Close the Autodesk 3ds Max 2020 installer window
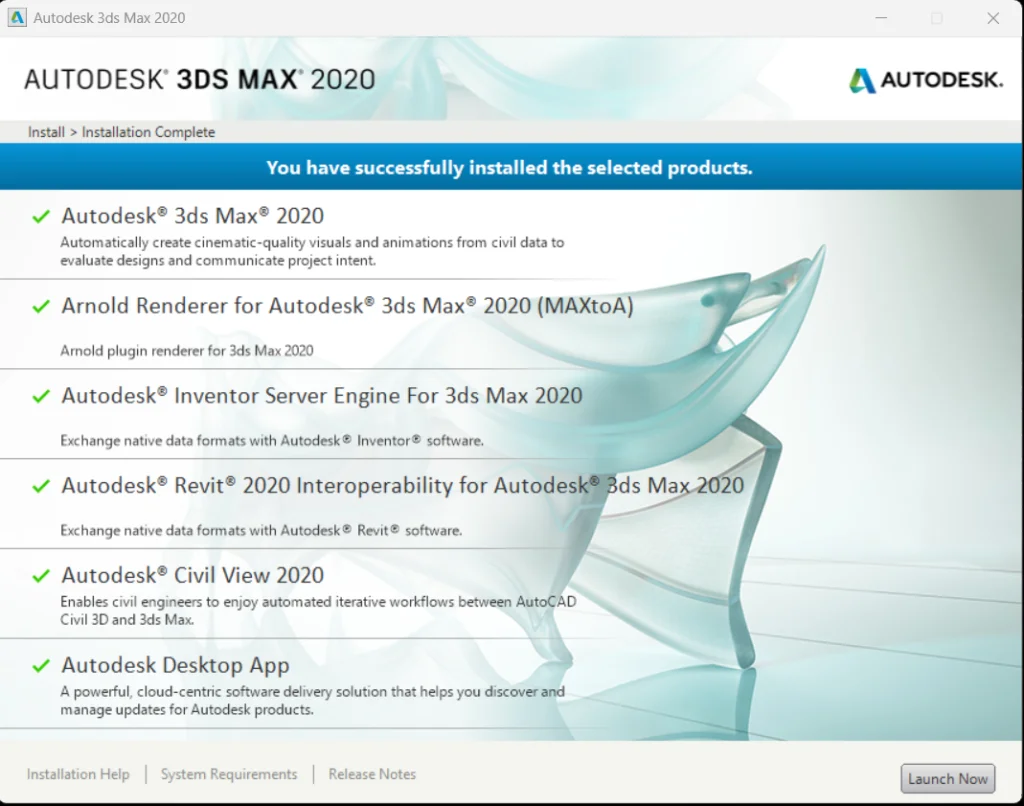 [x=993, y=18]
